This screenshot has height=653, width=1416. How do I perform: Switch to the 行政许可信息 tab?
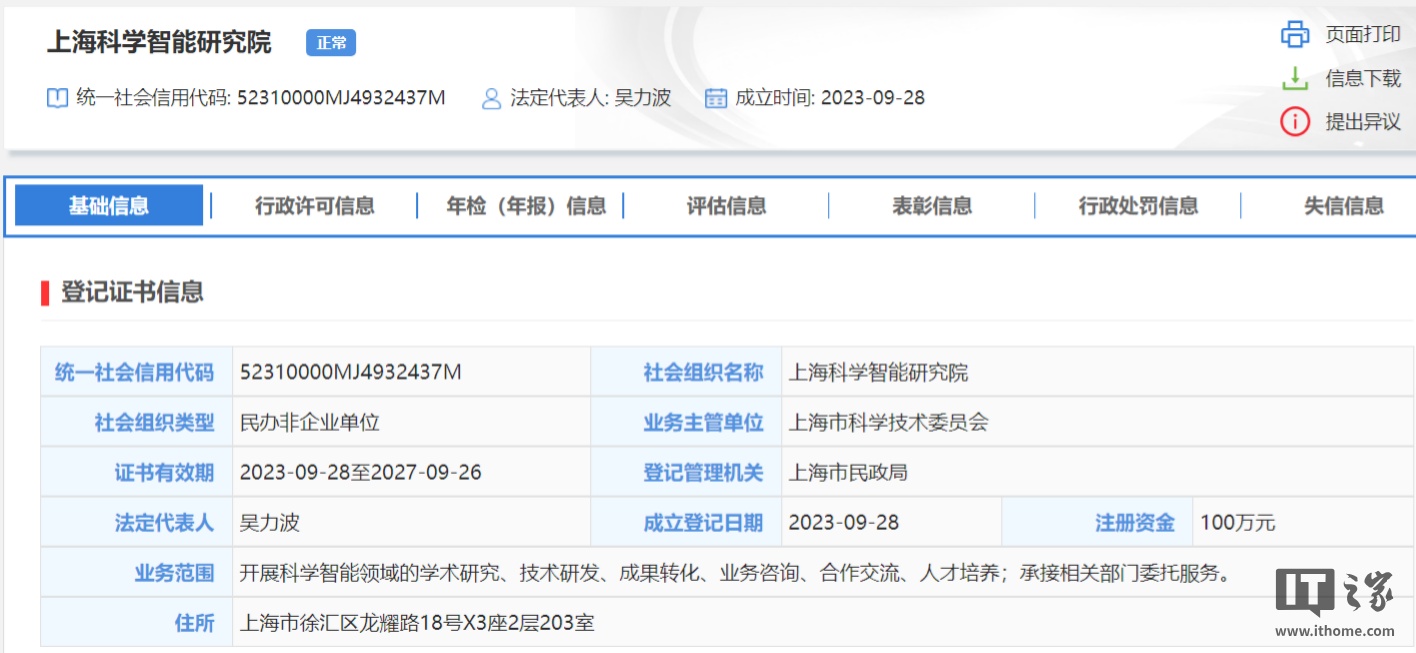(314, 206)
